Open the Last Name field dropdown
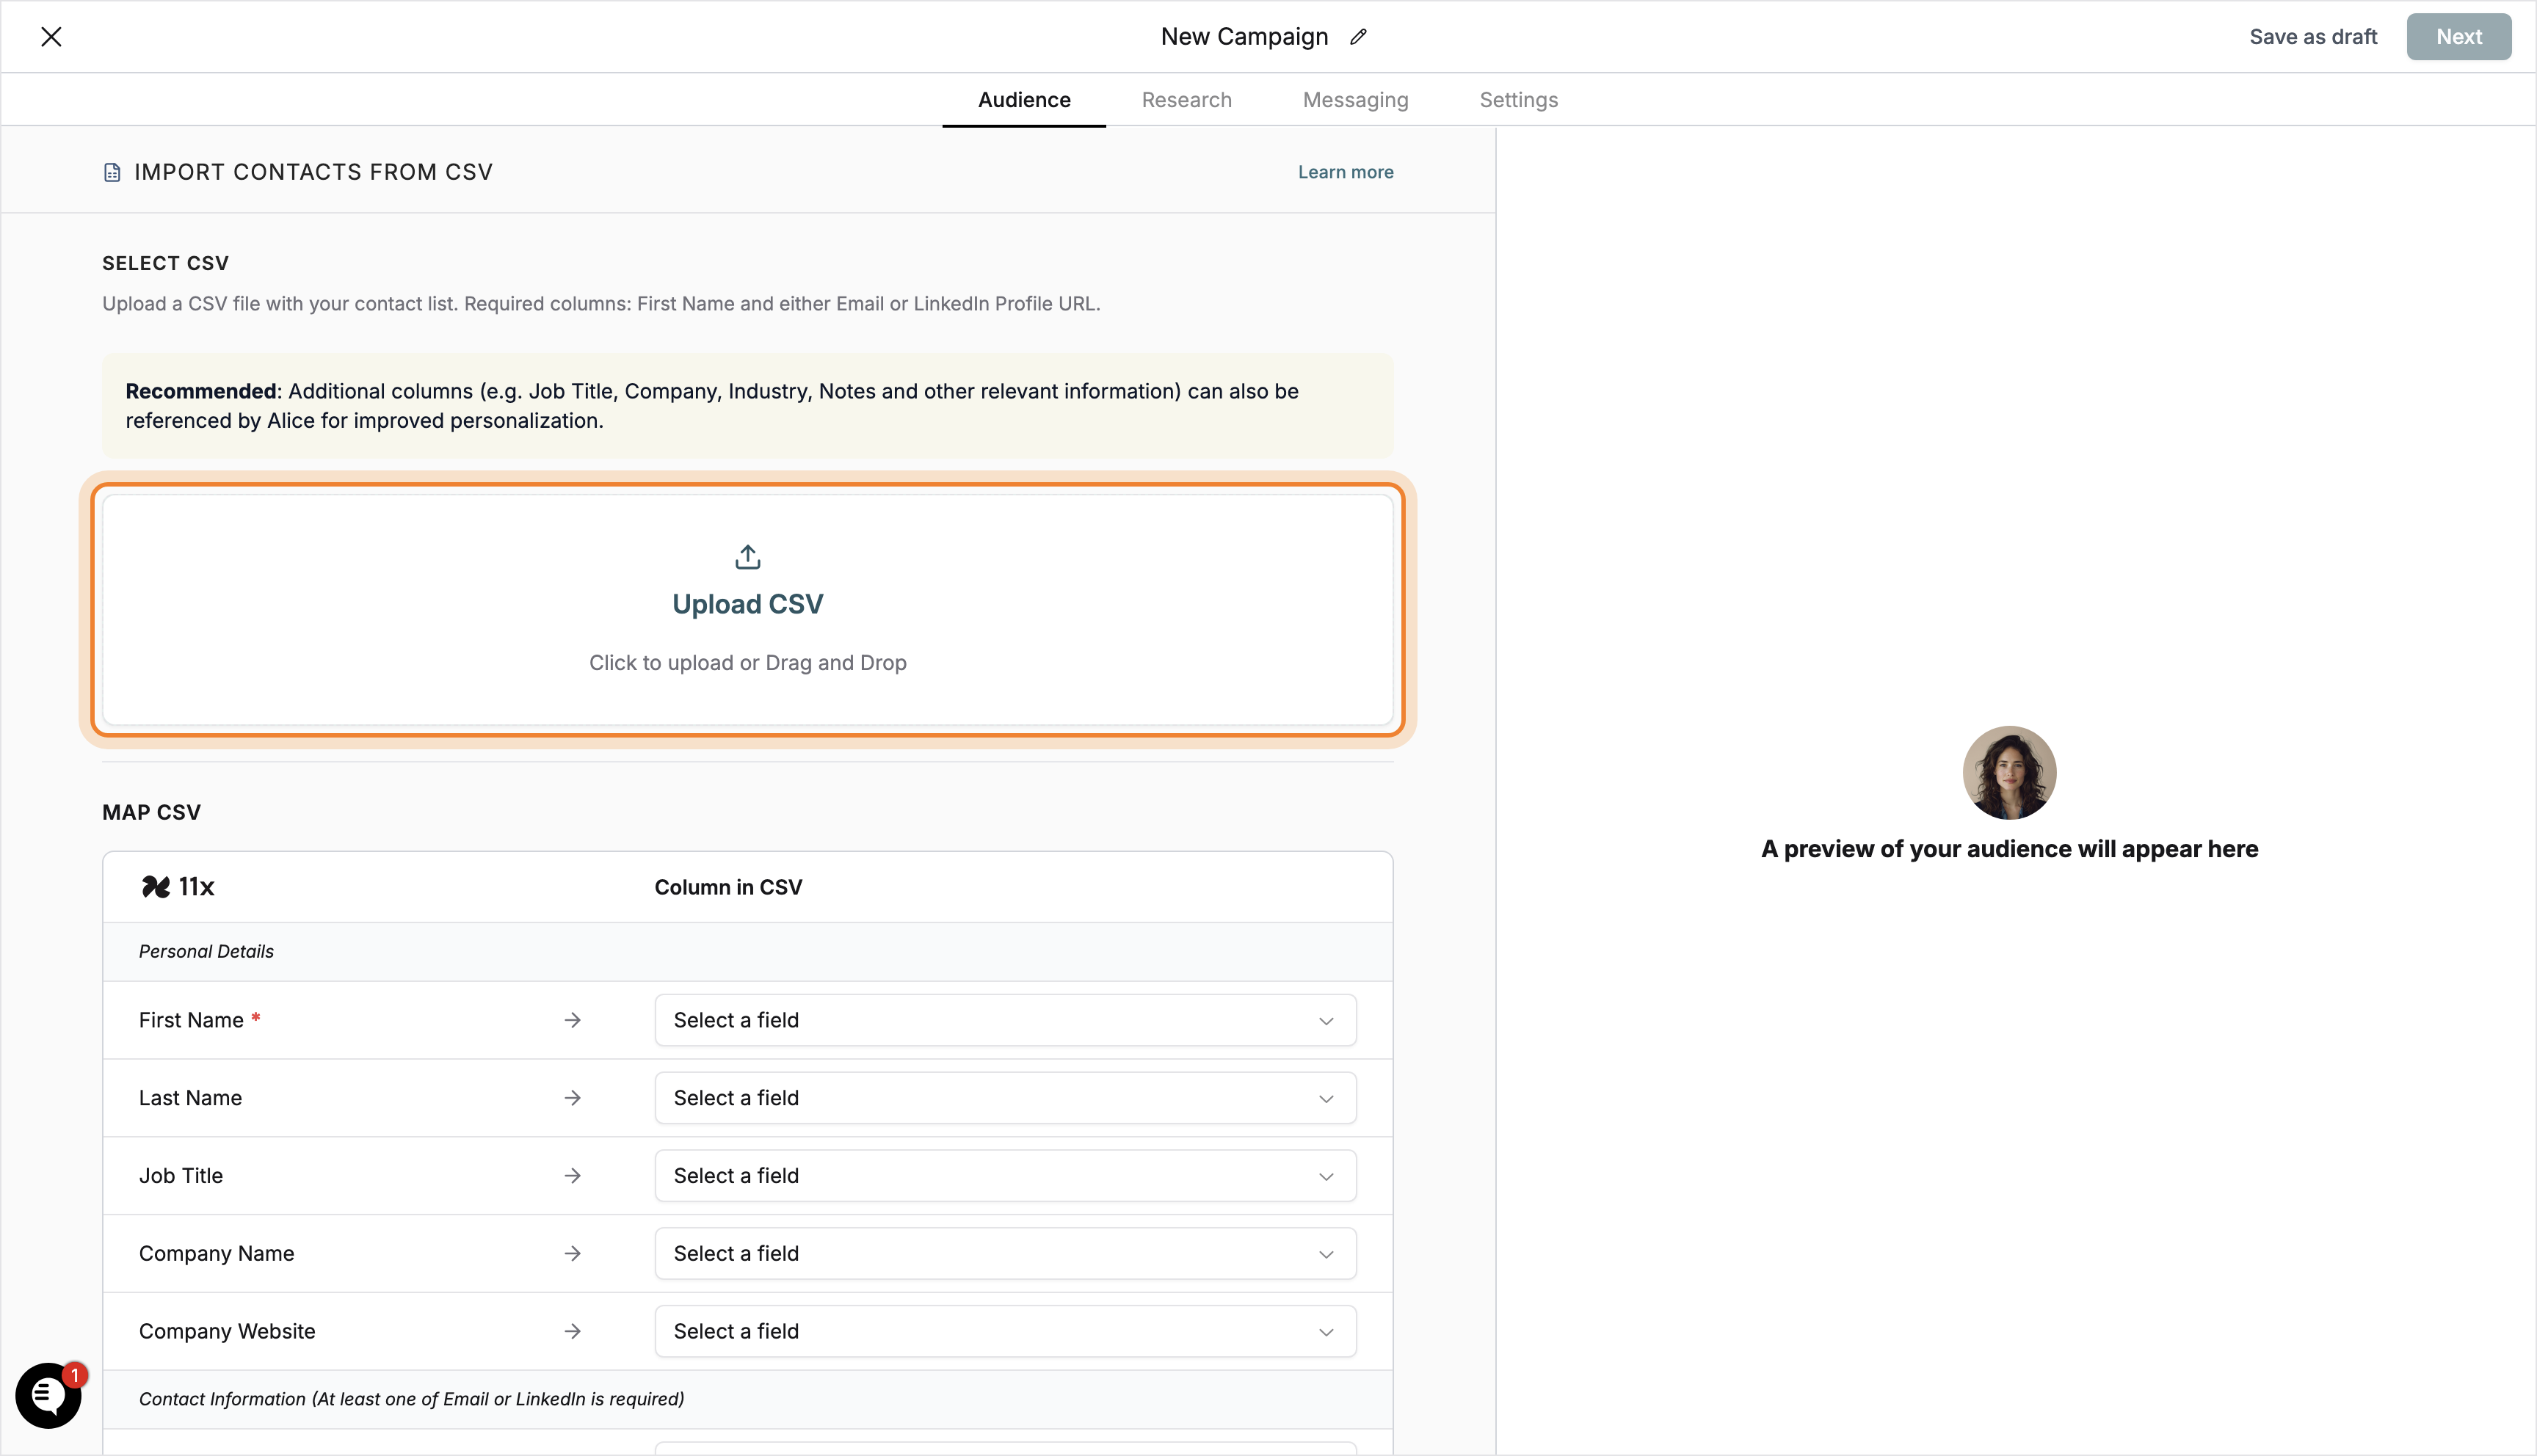This screenshot has height=1456, width=2537. [1004, 1097]
